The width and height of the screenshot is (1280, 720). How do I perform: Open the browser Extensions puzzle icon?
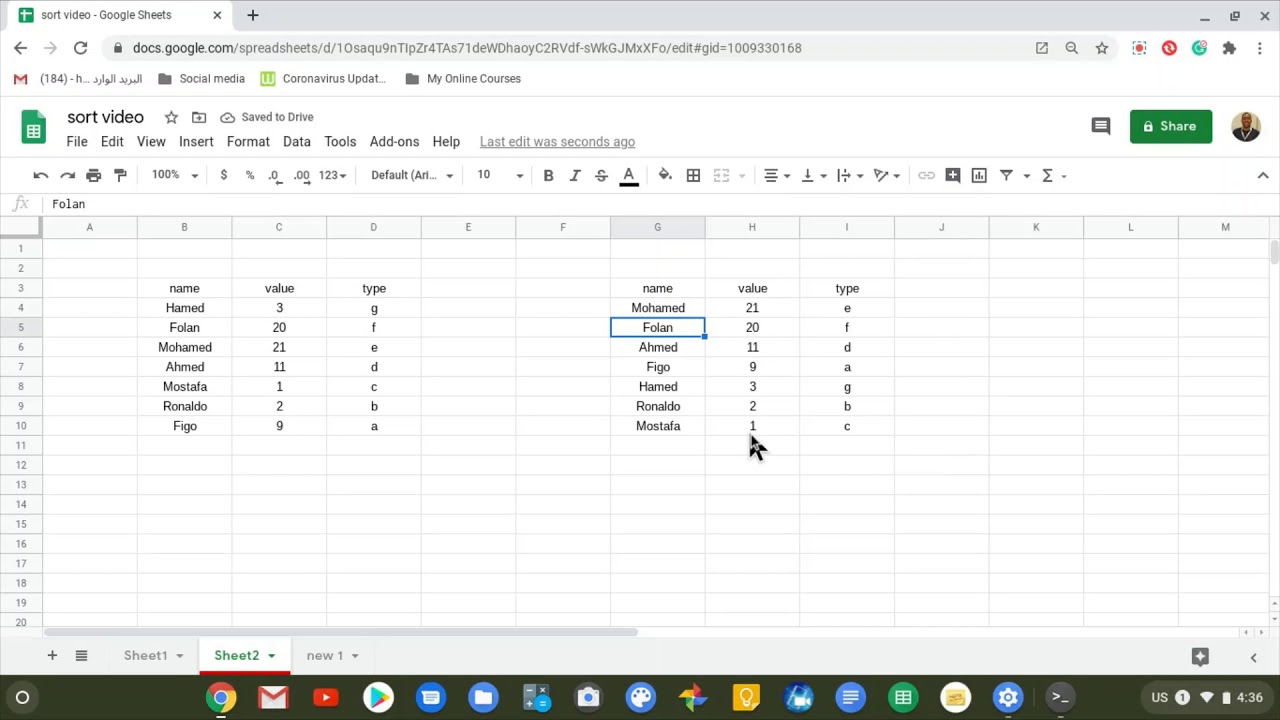(x=1229, y=47)
